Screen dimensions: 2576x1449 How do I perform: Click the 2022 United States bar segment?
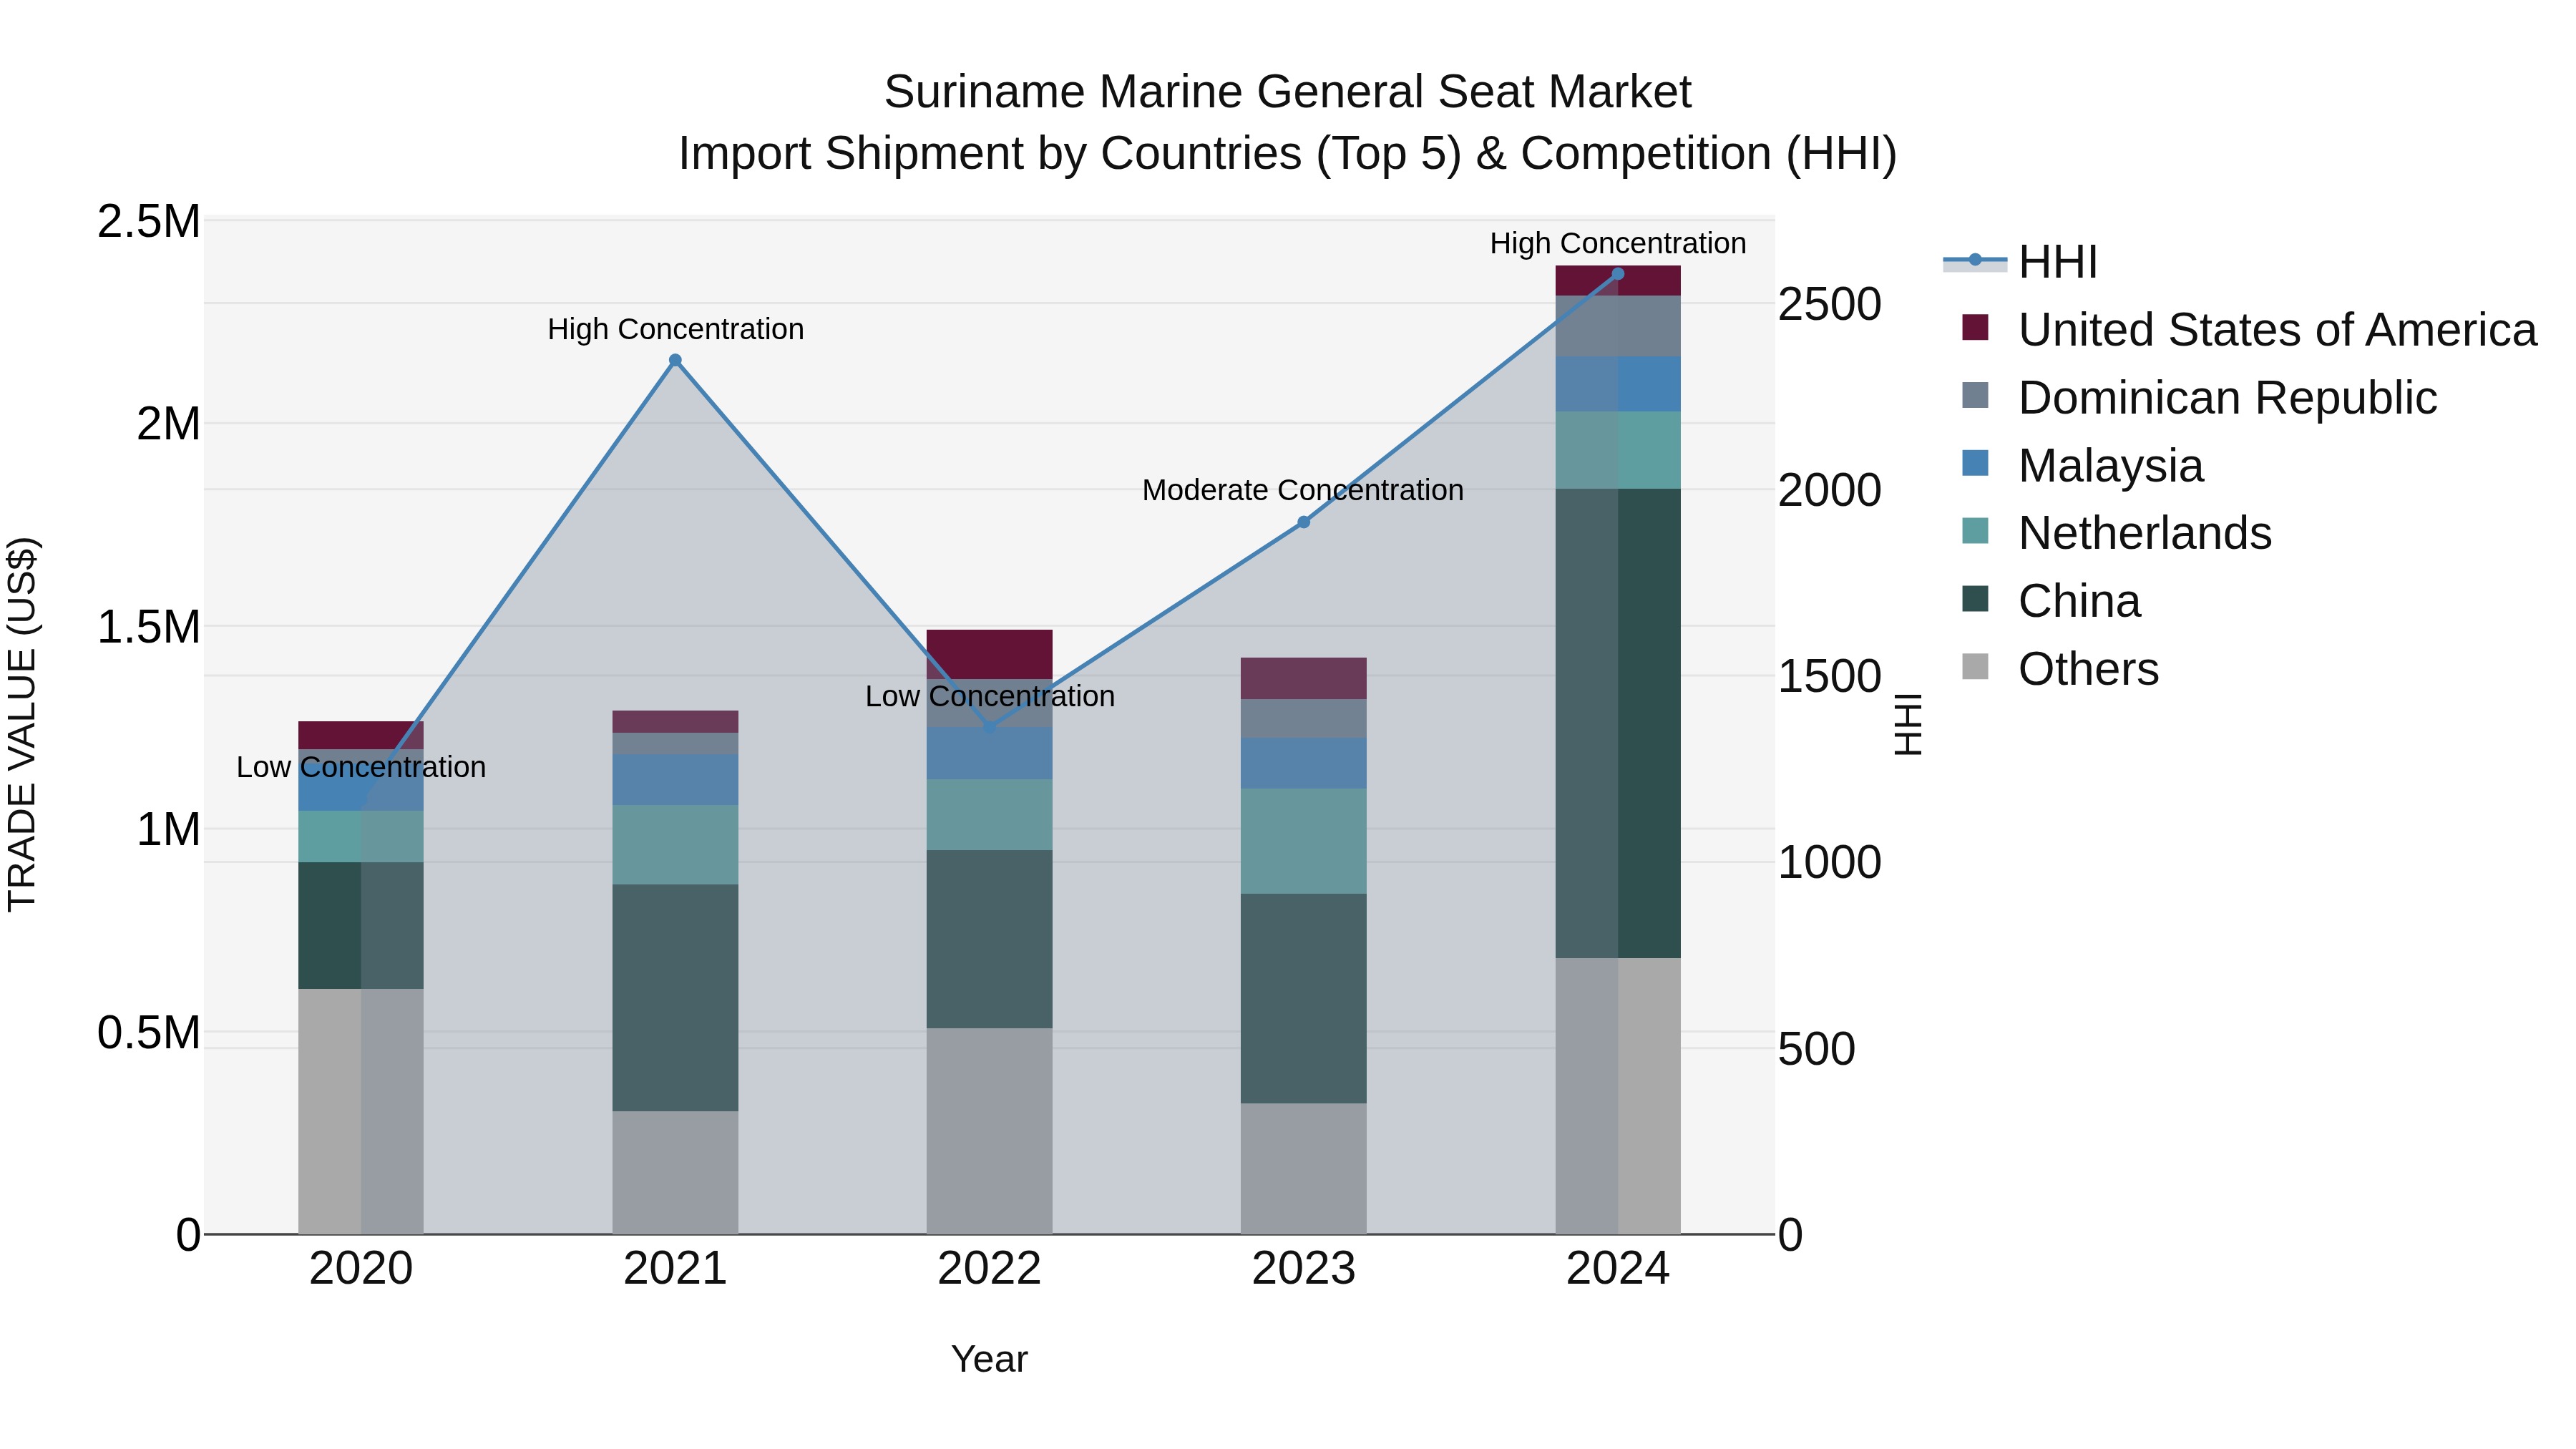point(989,654)
